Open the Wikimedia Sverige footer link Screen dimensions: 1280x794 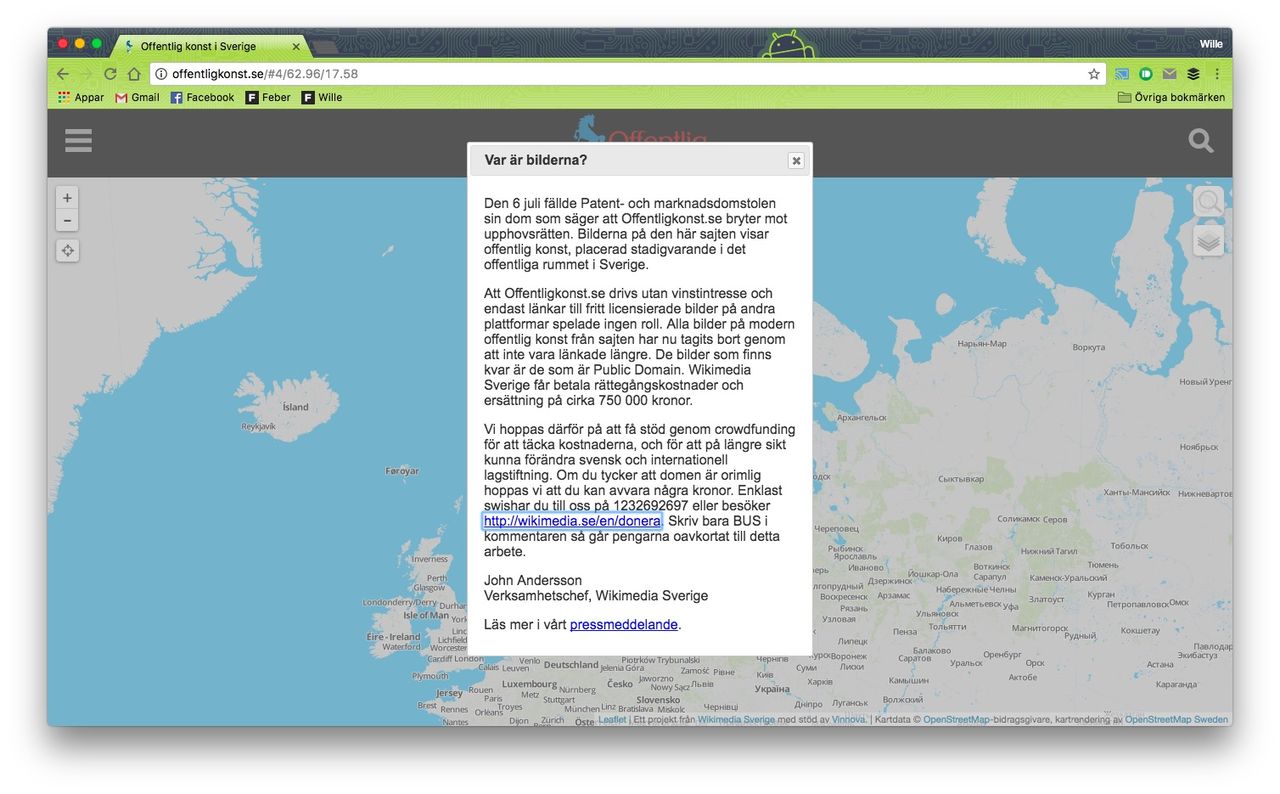pos(736,720)
